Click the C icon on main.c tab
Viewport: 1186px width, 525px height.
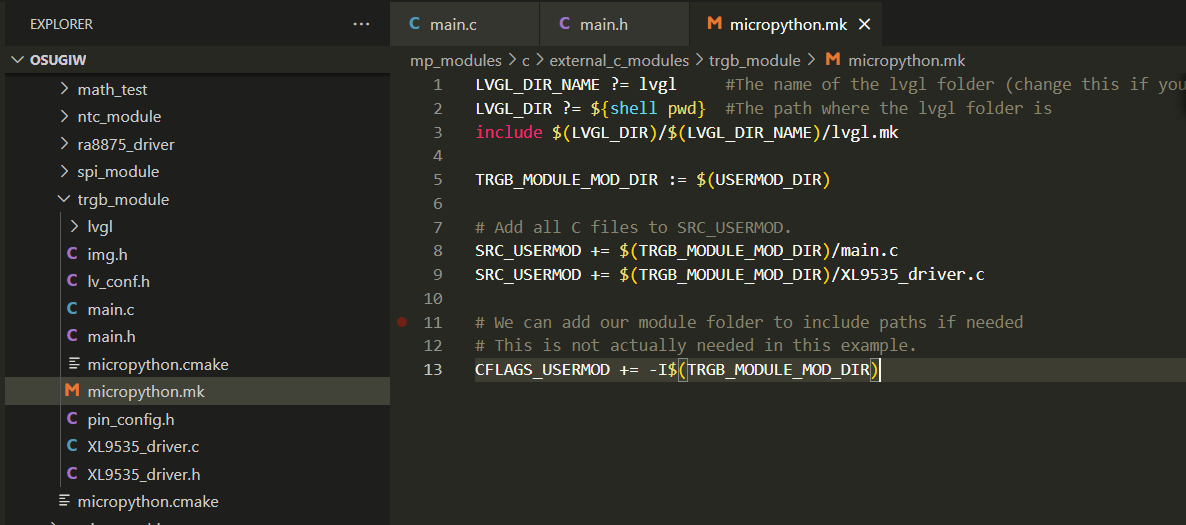[414, 24]
